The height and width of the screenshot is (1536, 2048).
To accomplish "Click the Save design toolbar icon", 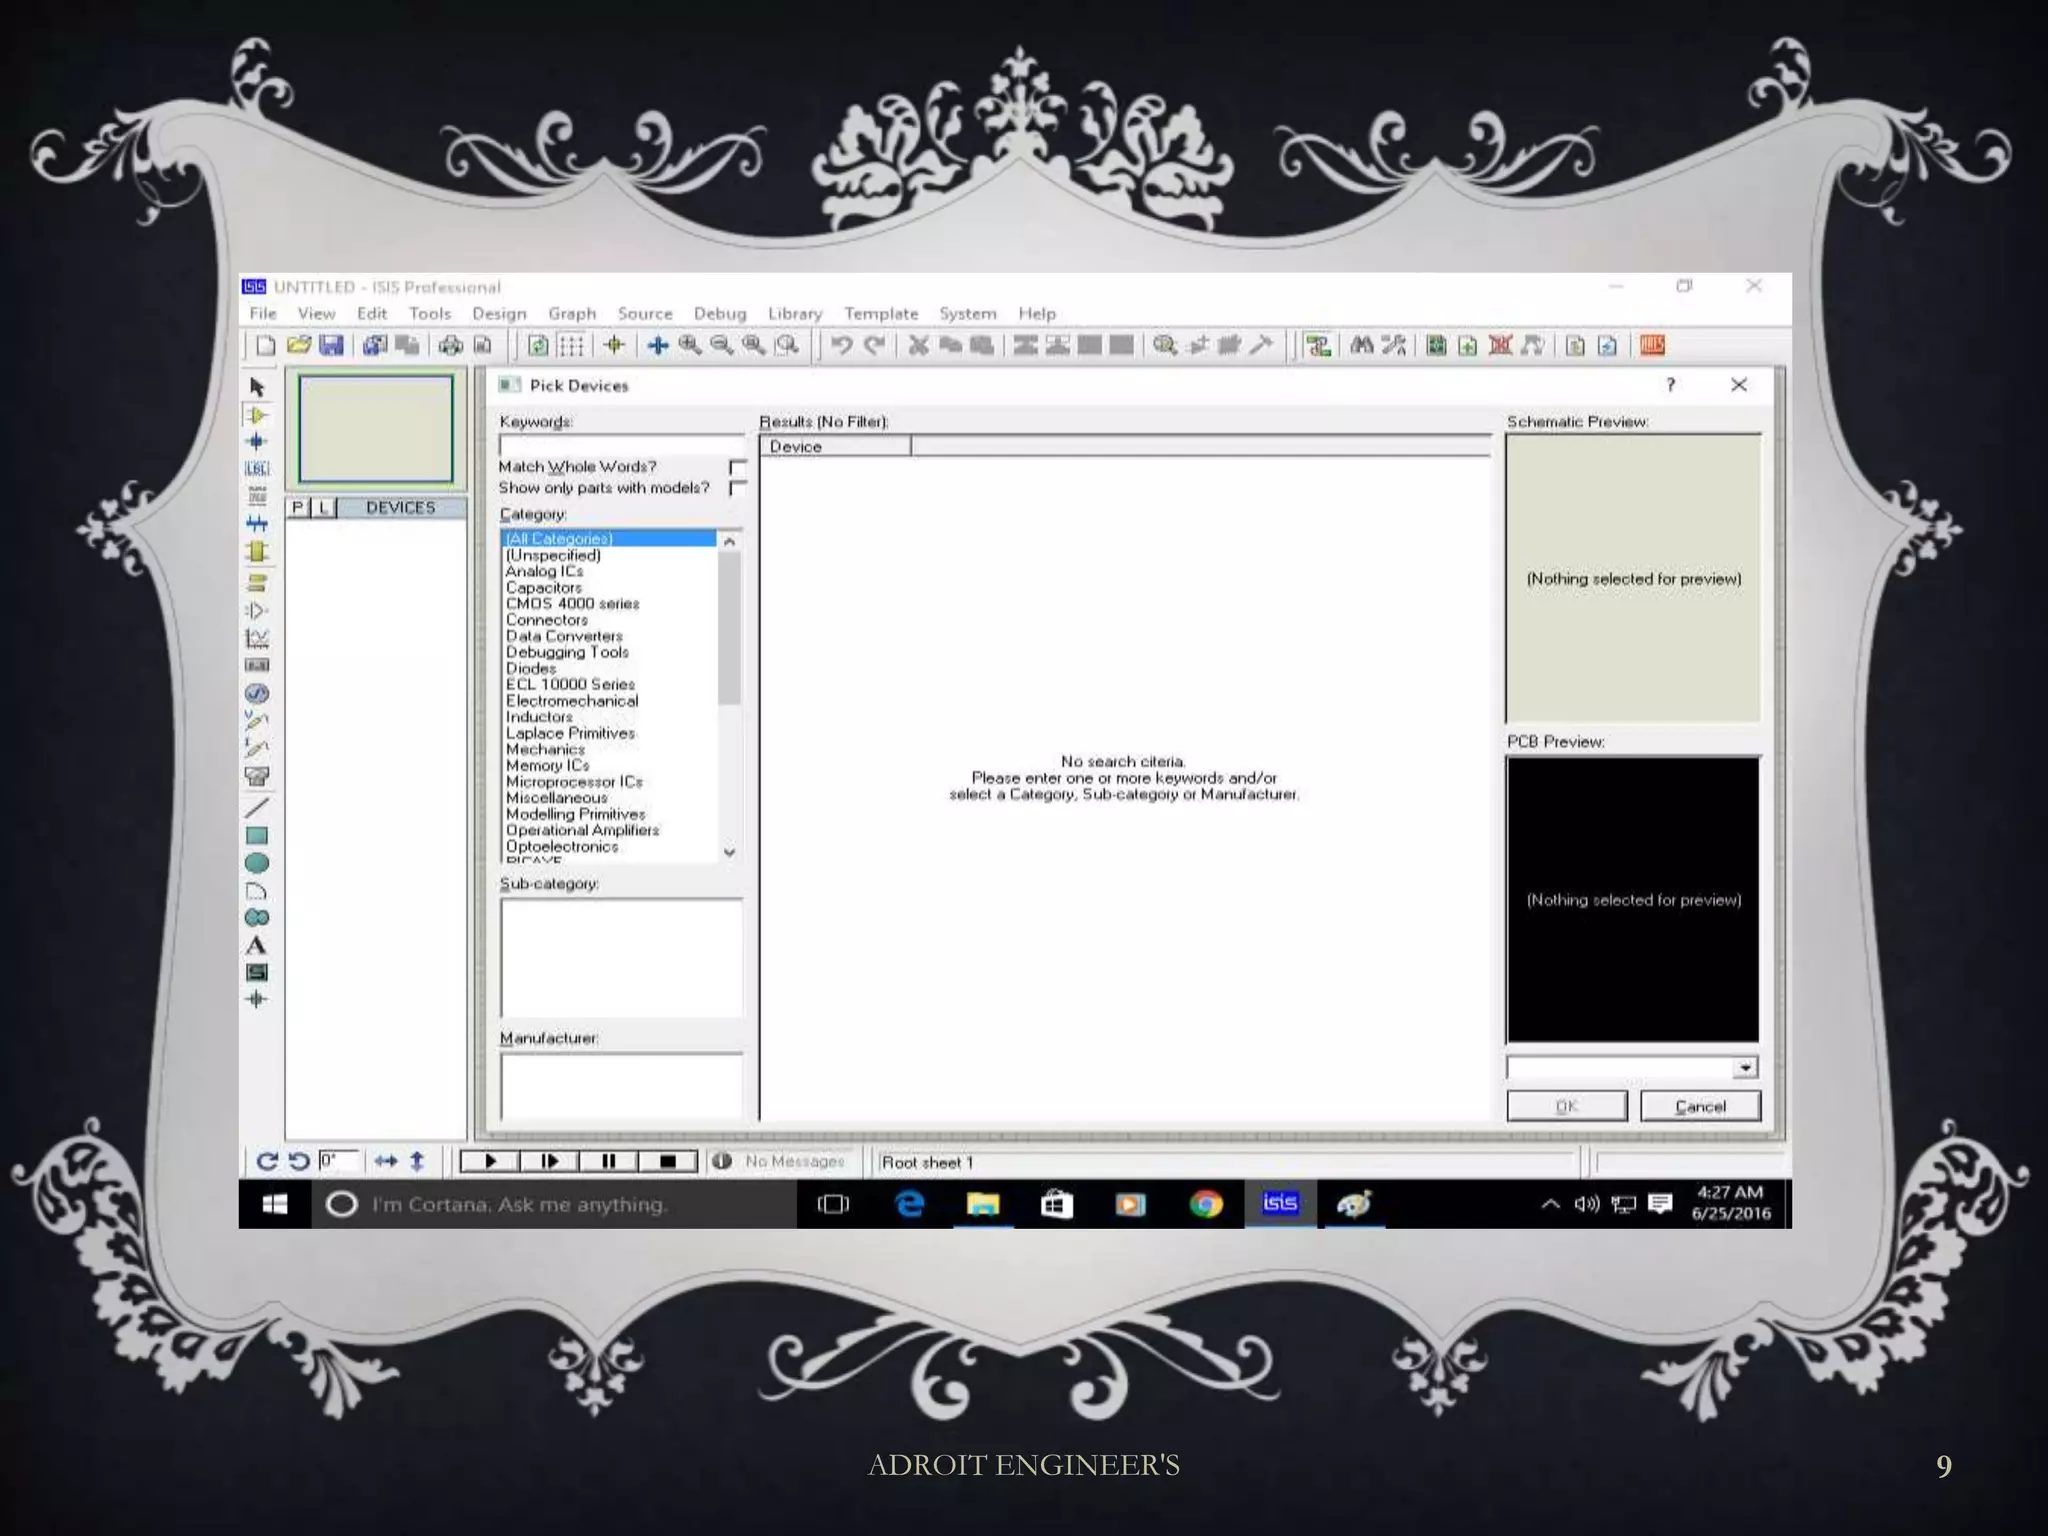I will coord(331,345).
